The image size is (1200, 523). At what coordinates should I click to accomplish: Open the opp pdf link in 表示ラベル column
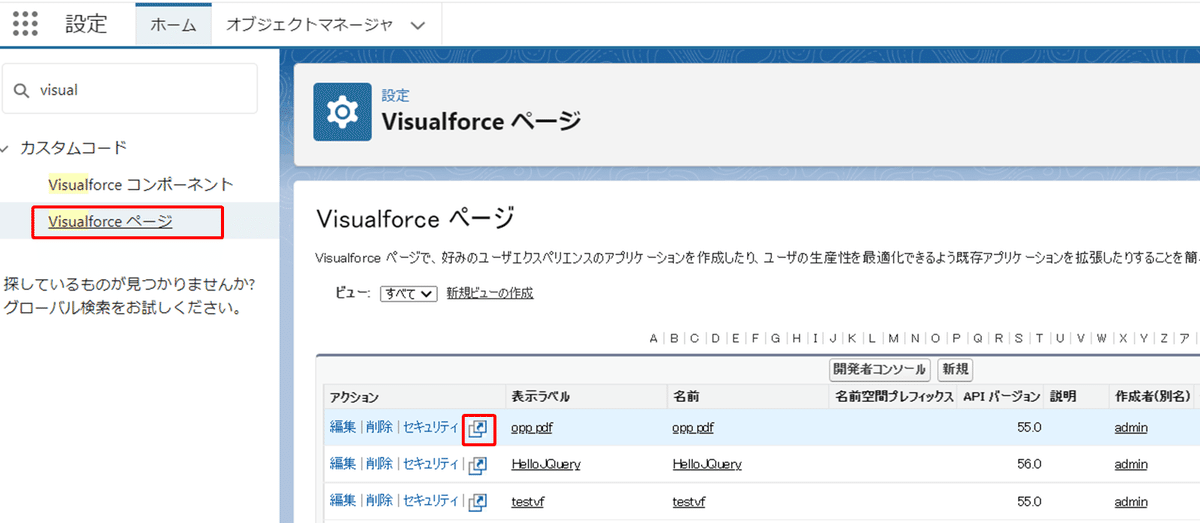click(x=532, y=428)
